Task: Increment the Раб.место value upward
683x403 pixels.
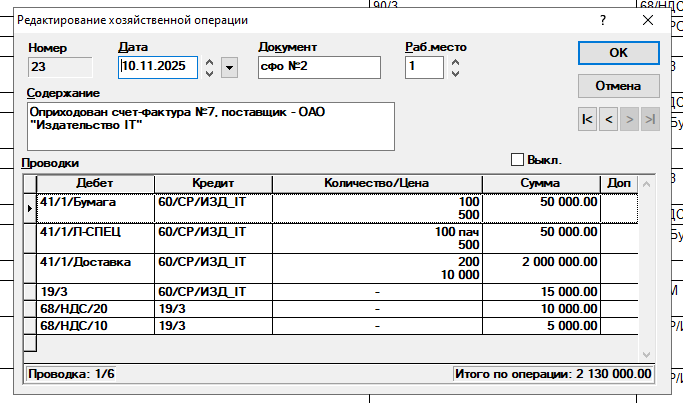Action: pyautogui.click(x=456, y=61)
